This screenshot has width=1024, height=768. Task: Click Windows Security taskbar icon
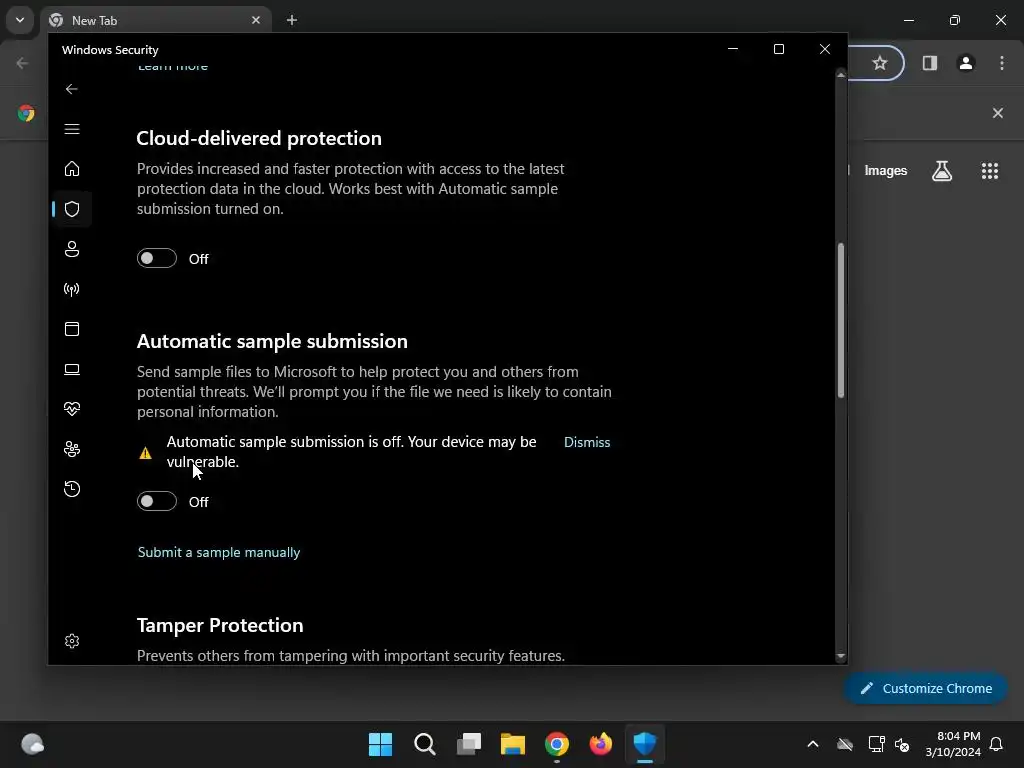point(645,744)
